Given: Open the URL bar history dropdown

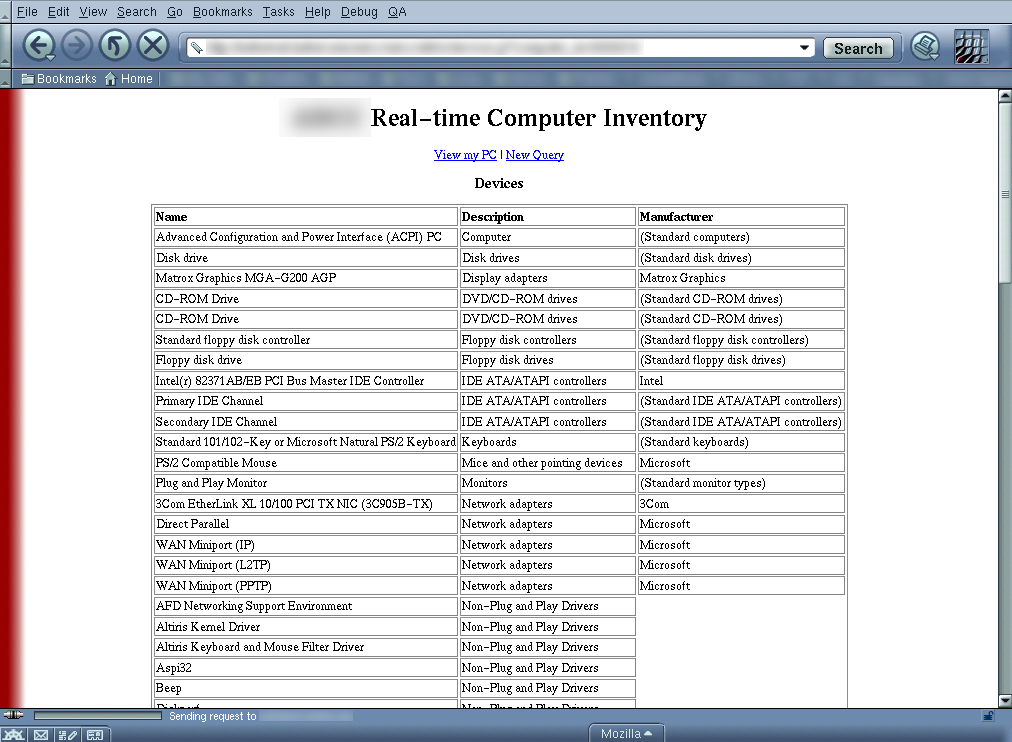Looking at the screenshot, I should (x=804, y=48).
